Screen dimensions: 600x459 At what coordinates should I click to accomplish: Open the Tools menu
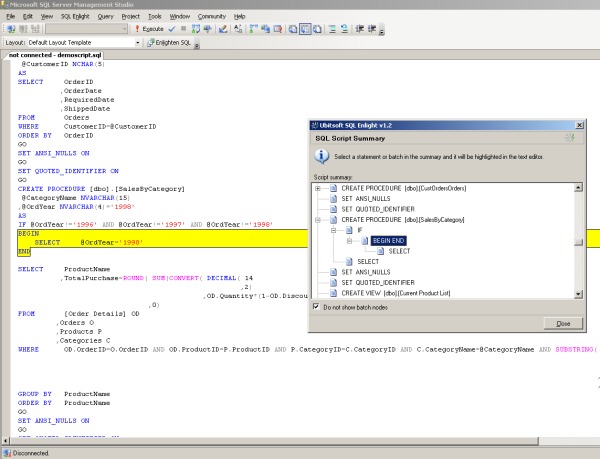(155, 16)
